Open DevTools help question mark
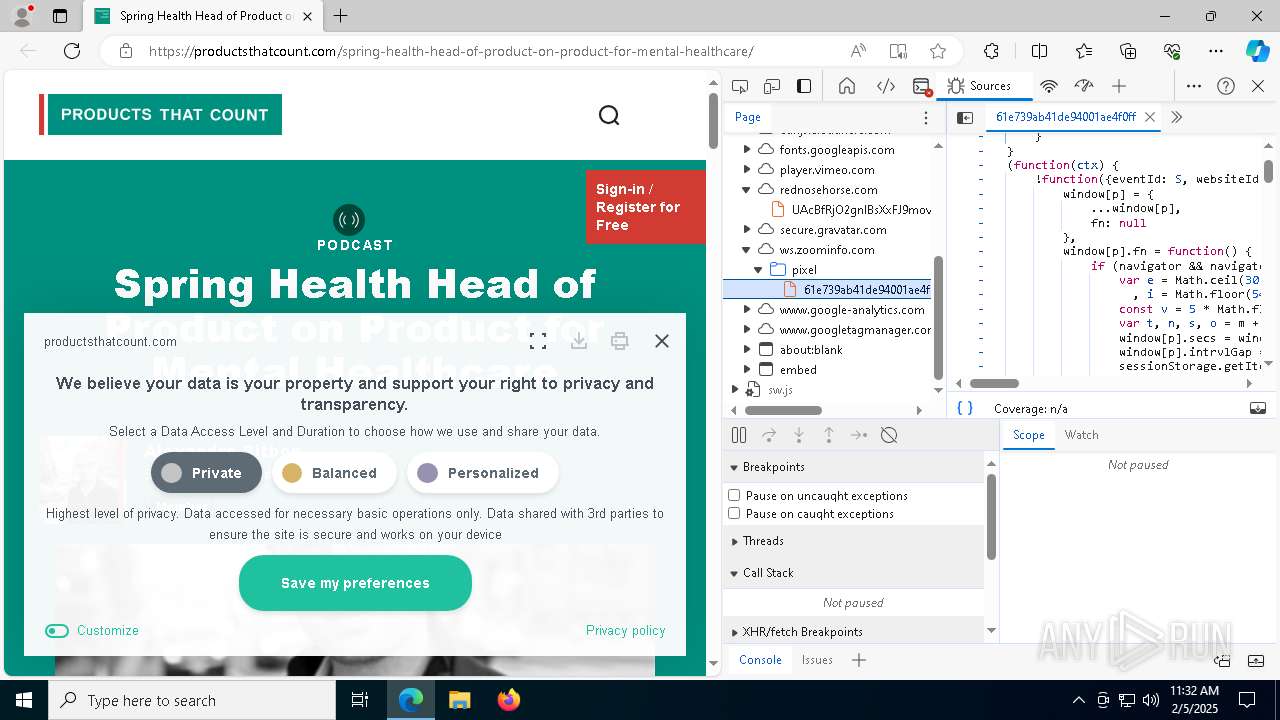Viewport: 1280px width, 720px height. (x=1226, y=86)
